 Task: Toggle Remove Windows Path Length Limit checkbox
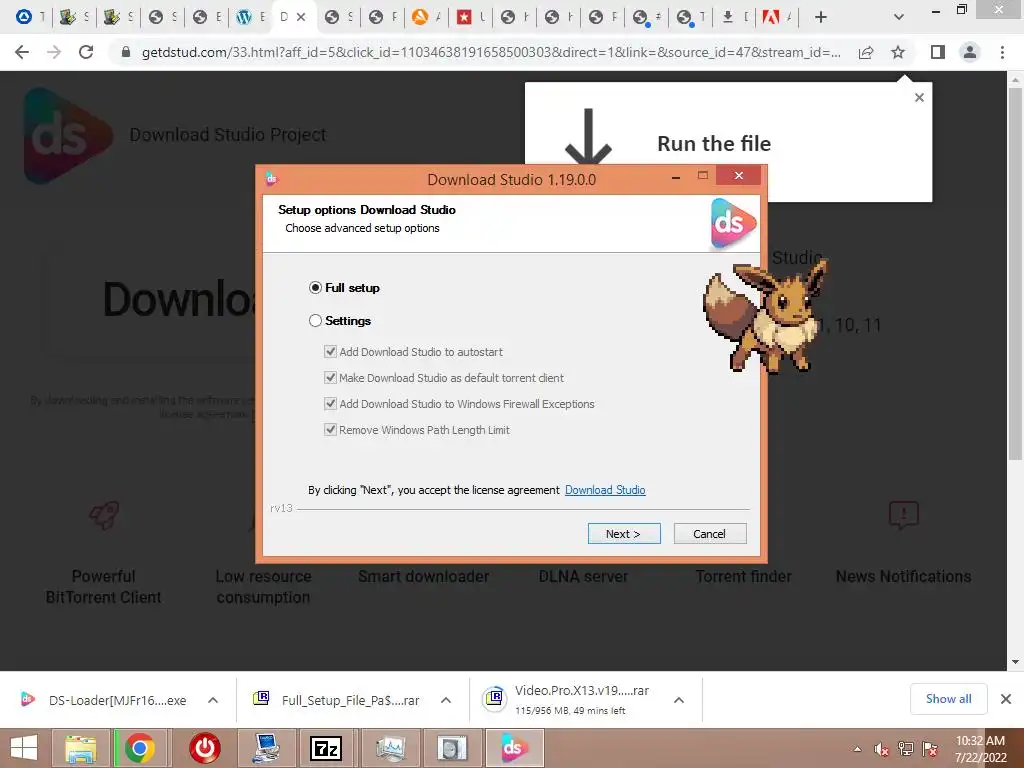pos(330,430)
